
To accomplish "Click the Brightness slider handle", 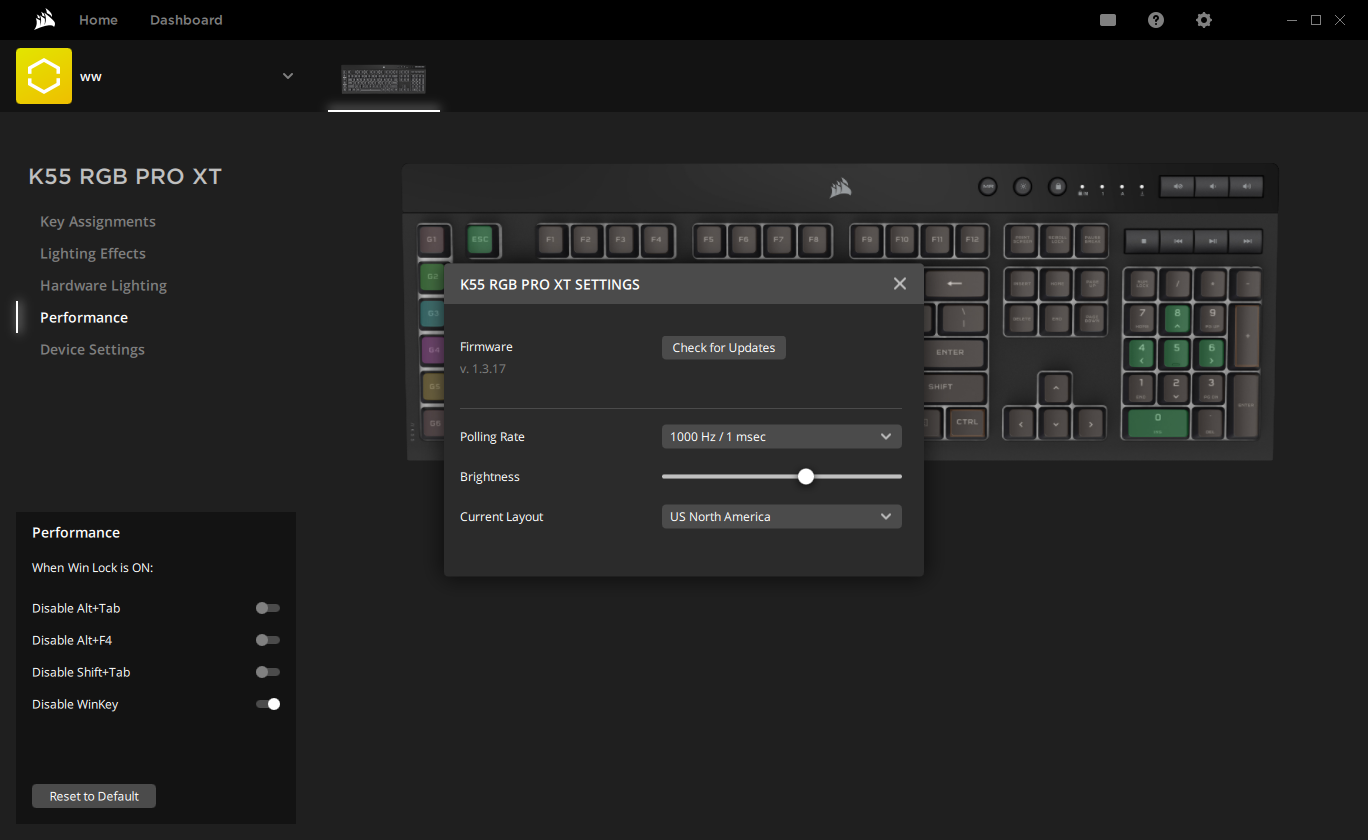I will pyautogui.click(x=806, y=477).
